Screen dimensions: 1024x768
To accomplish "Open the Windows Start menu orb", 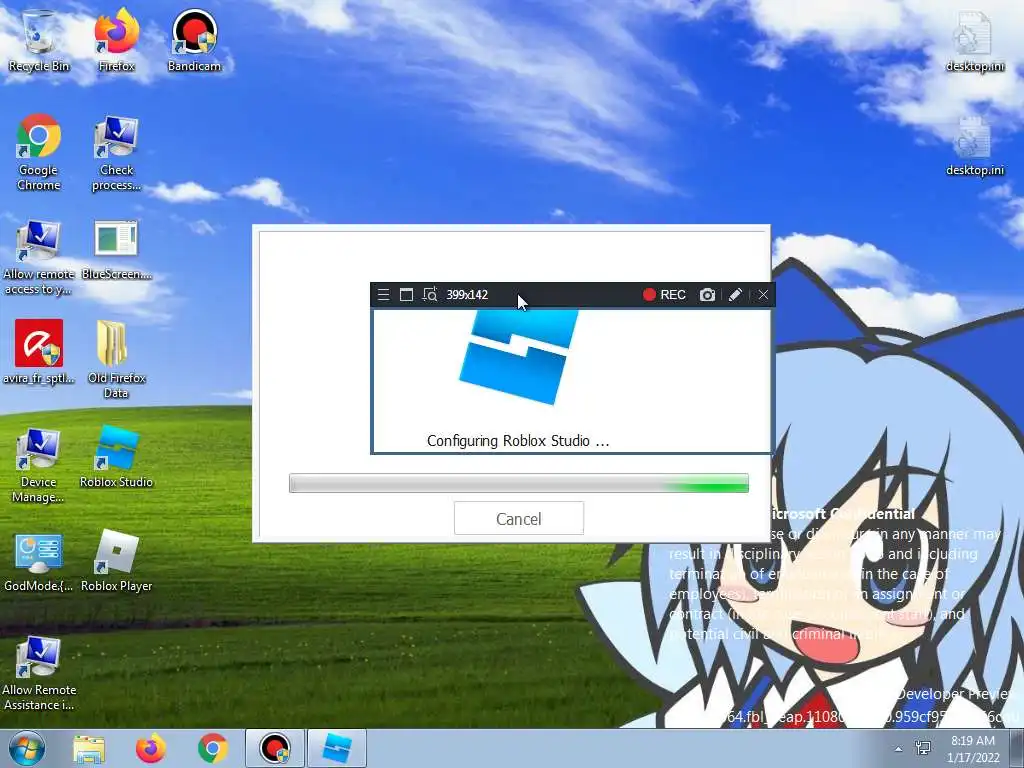I will click(27, 748).
